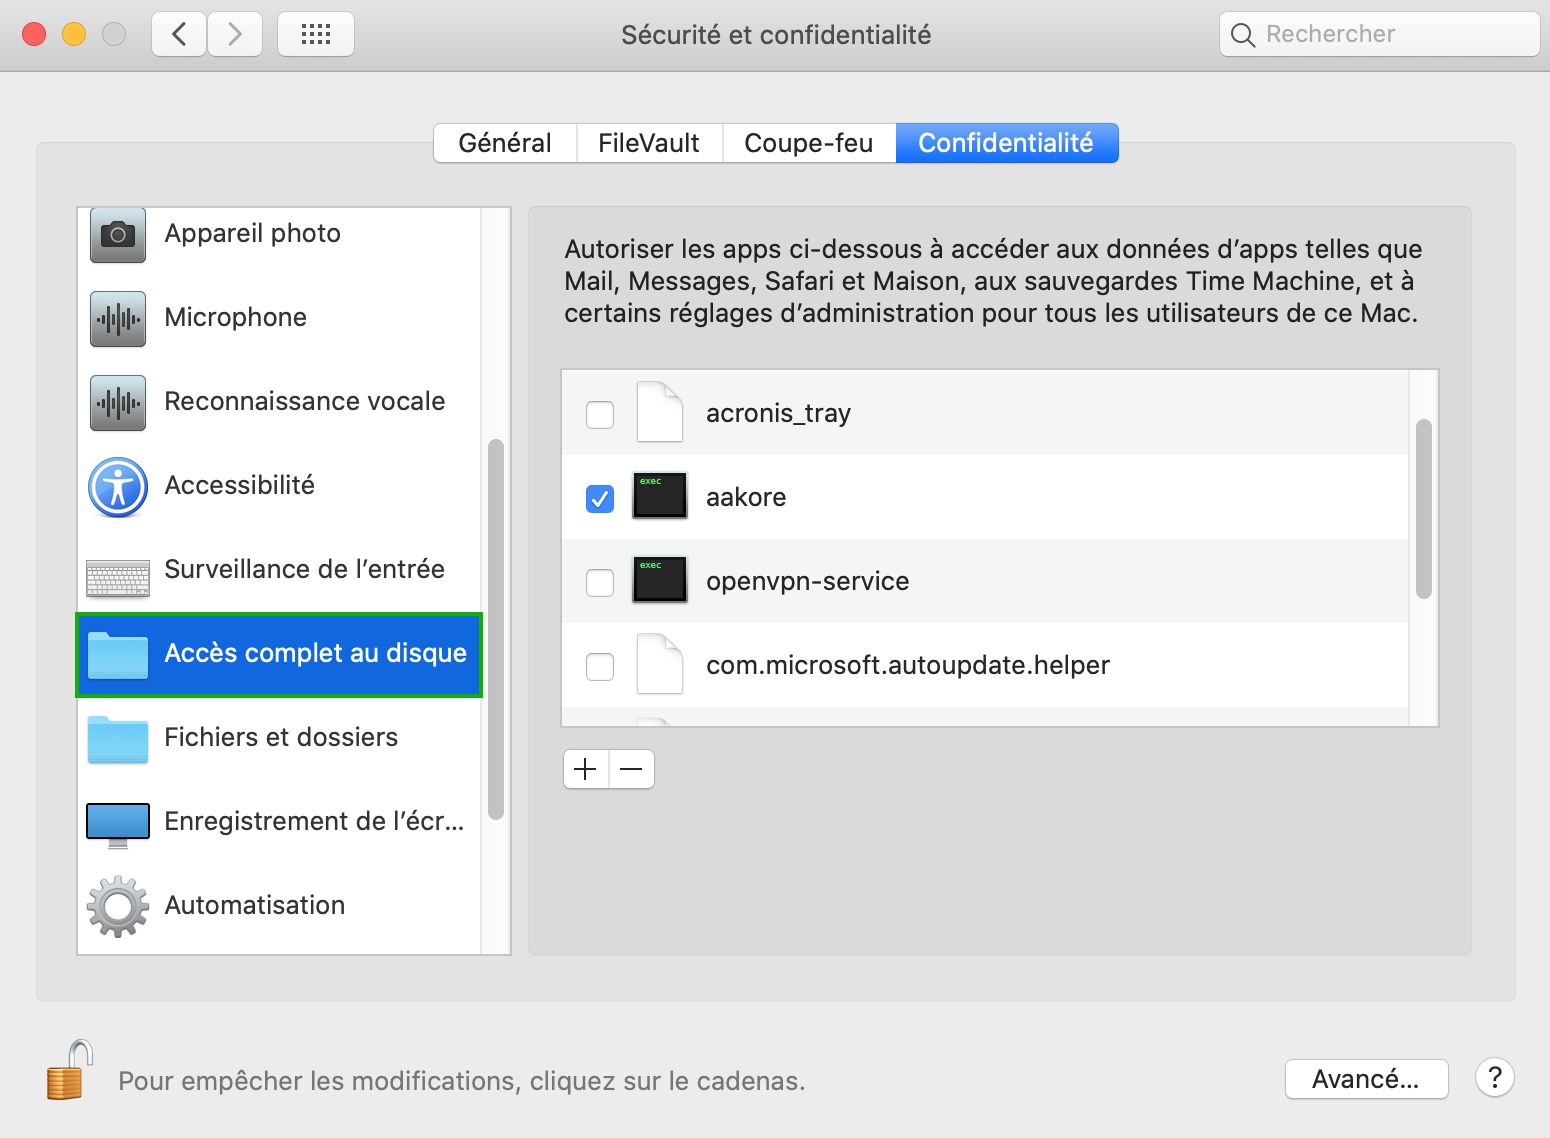Click the Accessibilité blue figure icon
This screenshot has height=1138, width=1550.
pyautogui.click(x=118, y=487)
